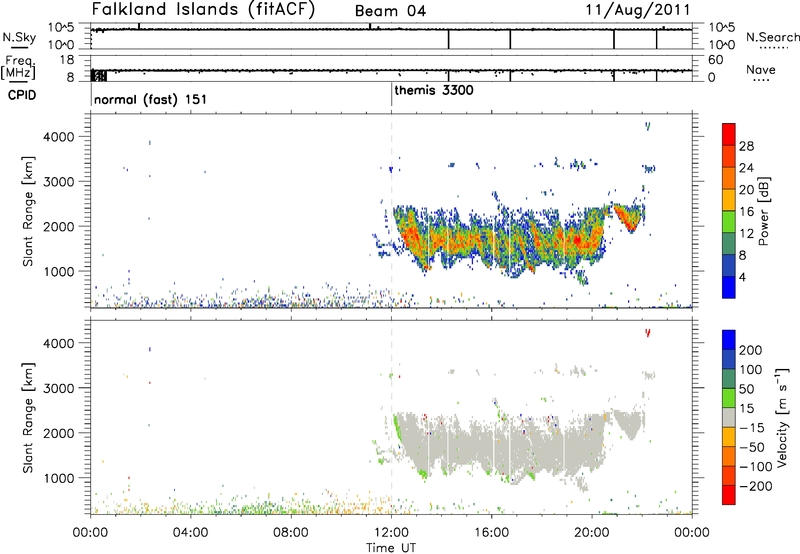The height and width of the screenshot is (554, 800).
Task: Click '4' on the power scale
Action: 742,277
